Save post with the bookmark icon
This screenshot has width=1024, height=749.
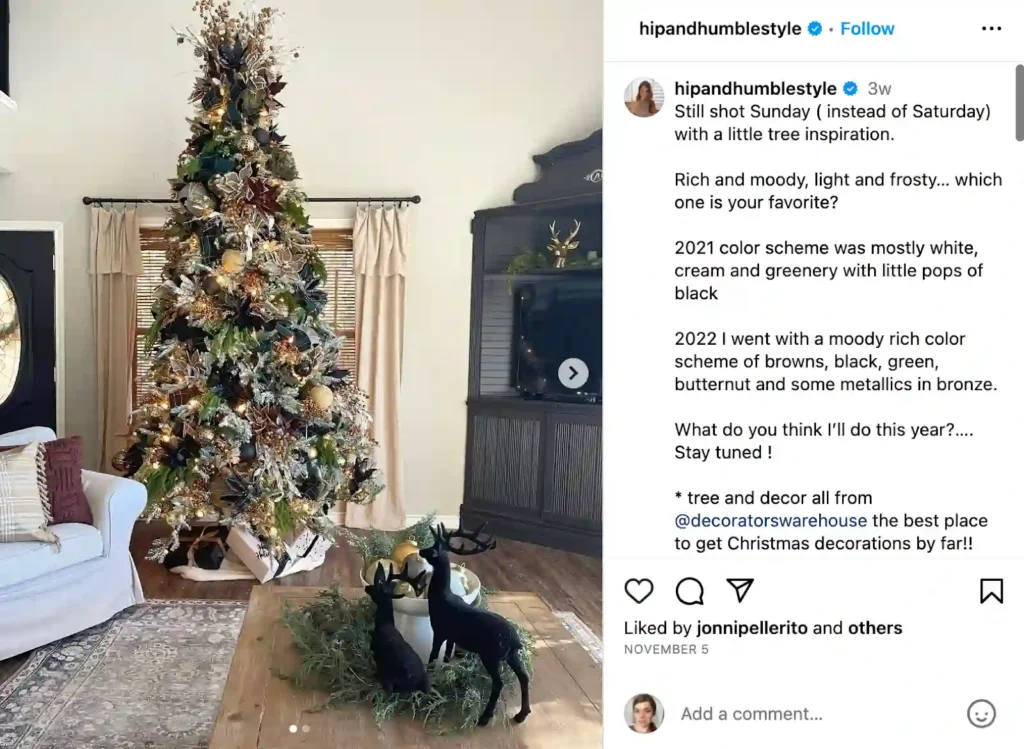(x=991, y=591)
